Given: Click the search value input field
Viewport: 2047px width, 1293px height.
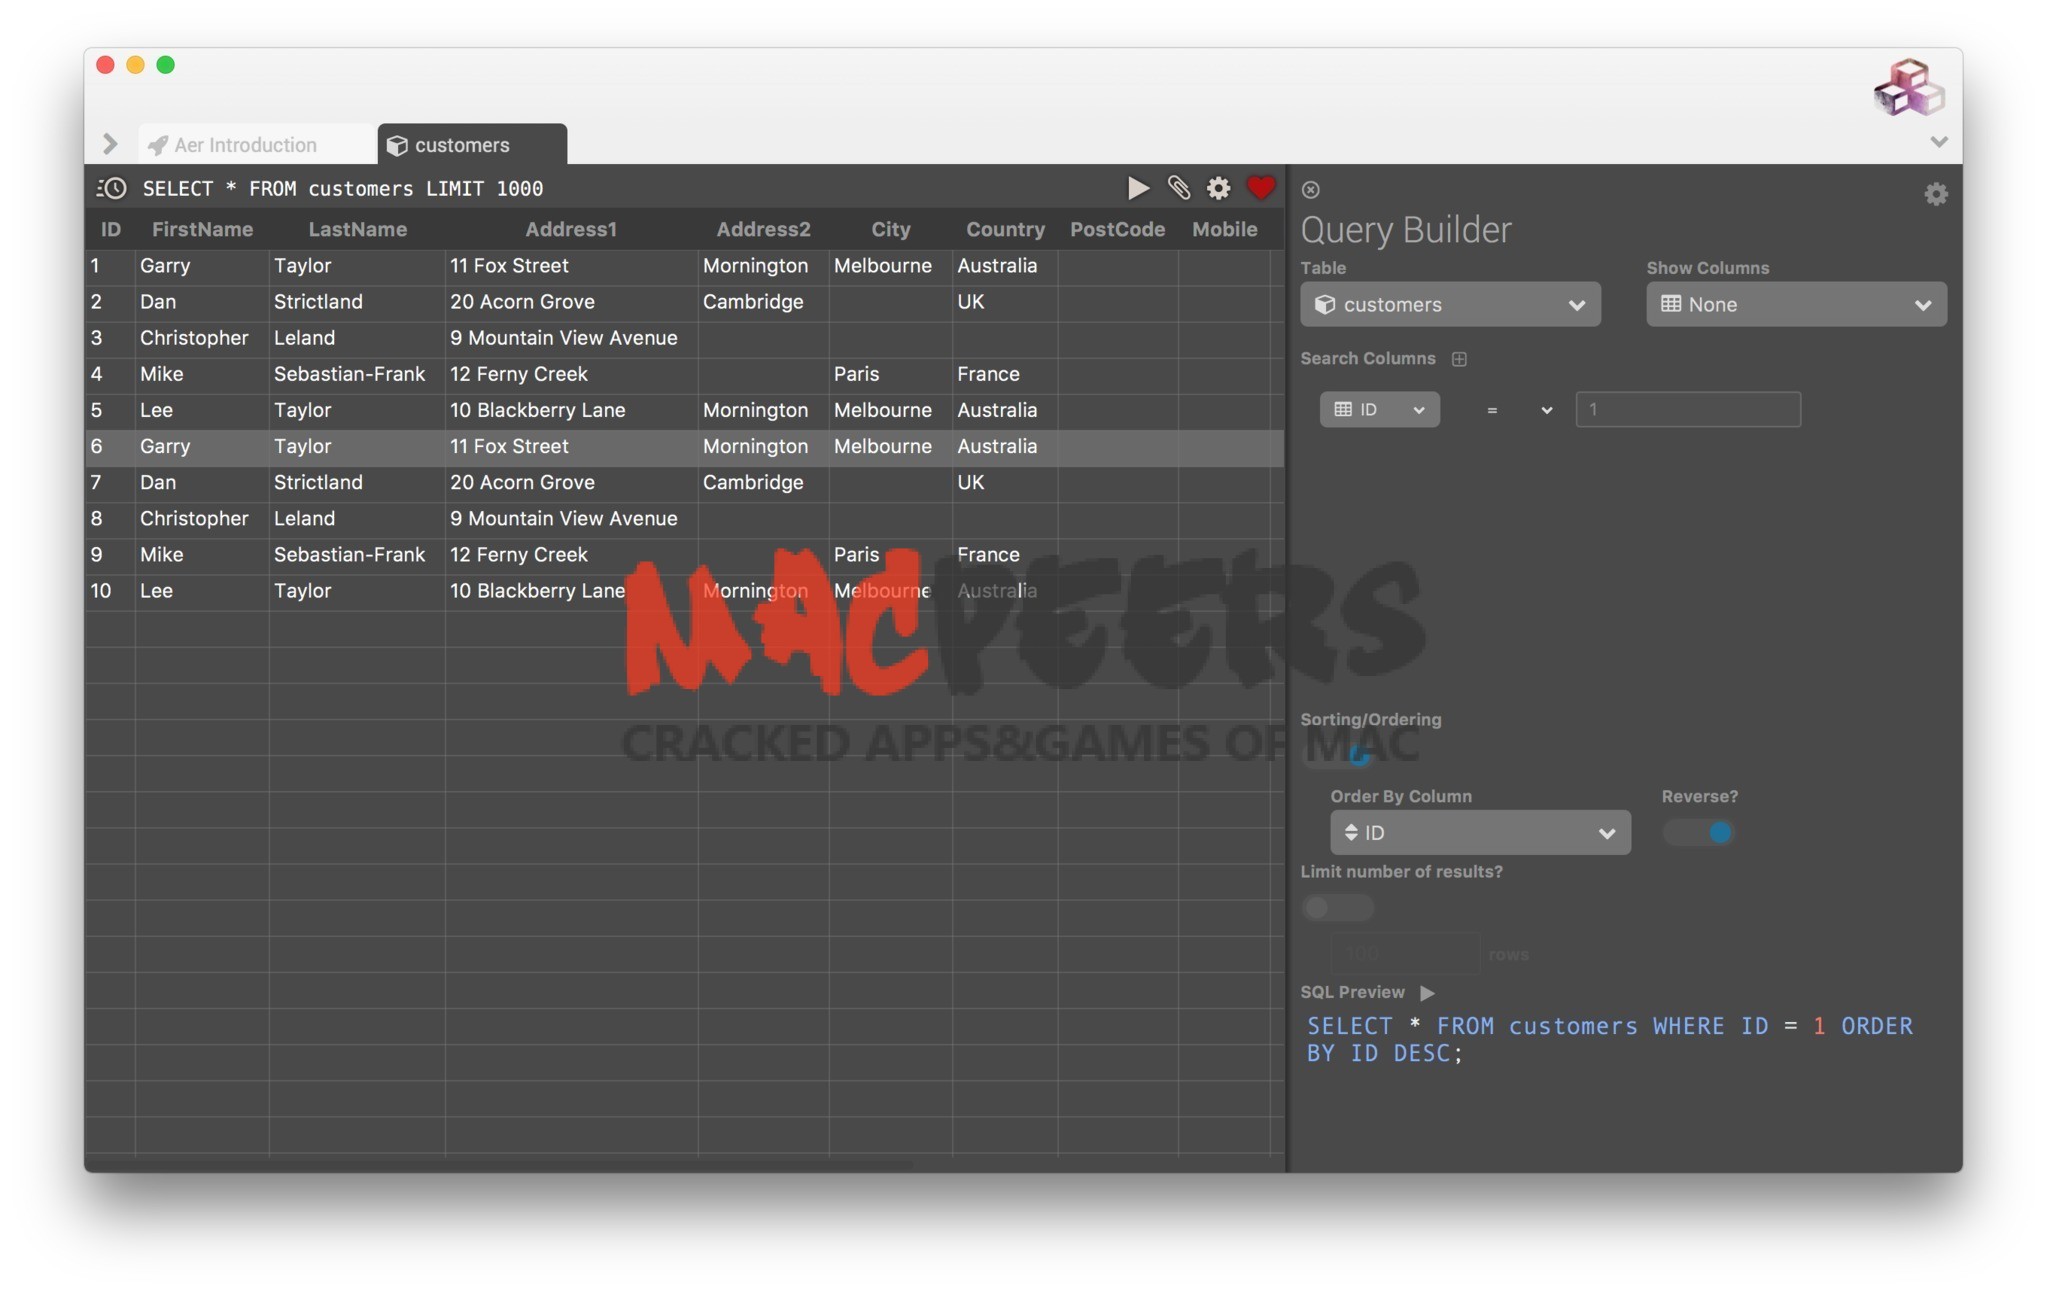Looking at the screenshot, I should (1687, 410).
